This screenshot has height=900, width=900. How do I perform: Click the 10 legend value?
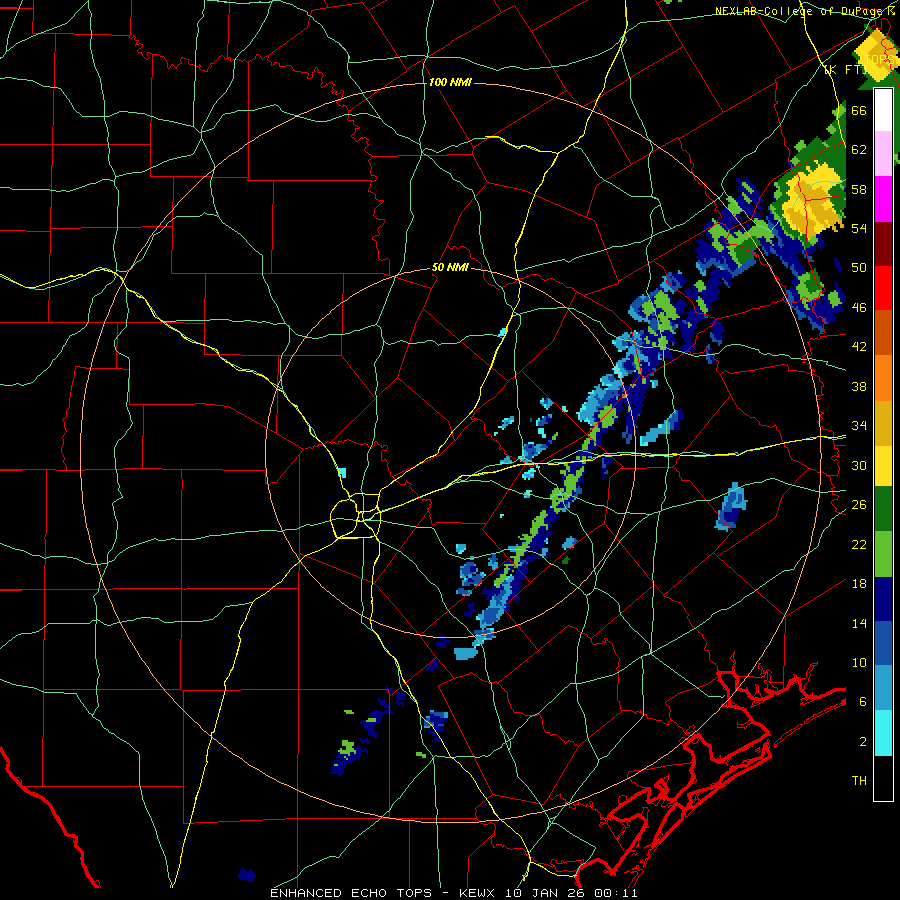[x=859, y=662]
